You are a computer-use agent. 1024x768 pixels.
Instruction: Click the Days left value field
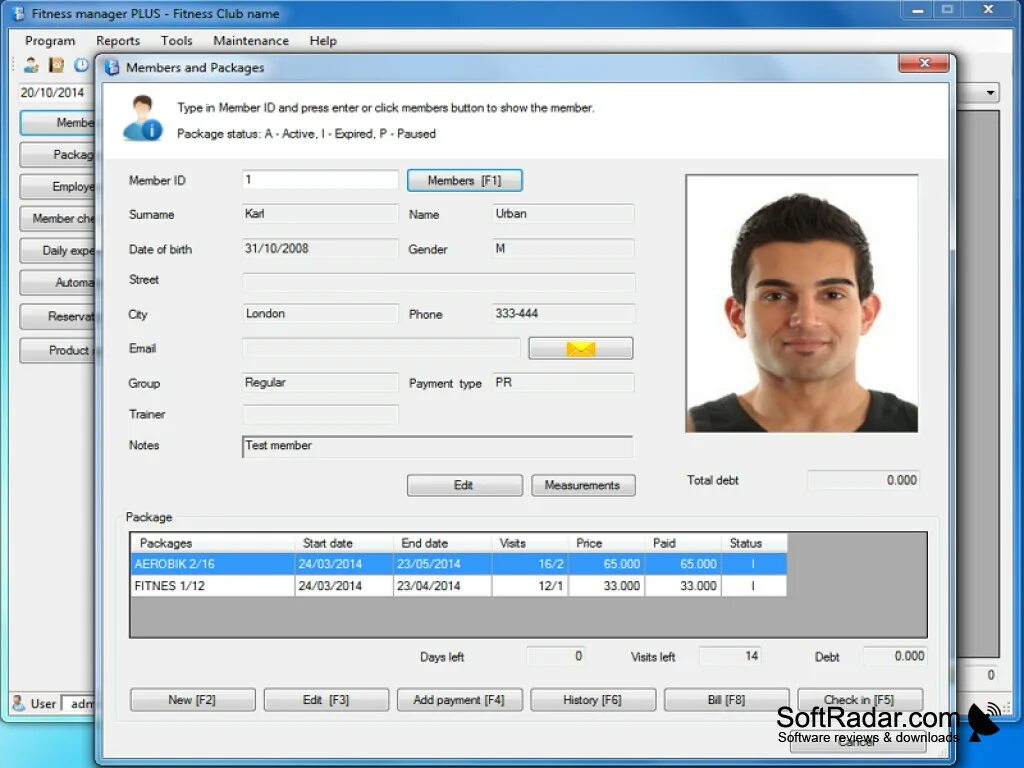[556, 656]
